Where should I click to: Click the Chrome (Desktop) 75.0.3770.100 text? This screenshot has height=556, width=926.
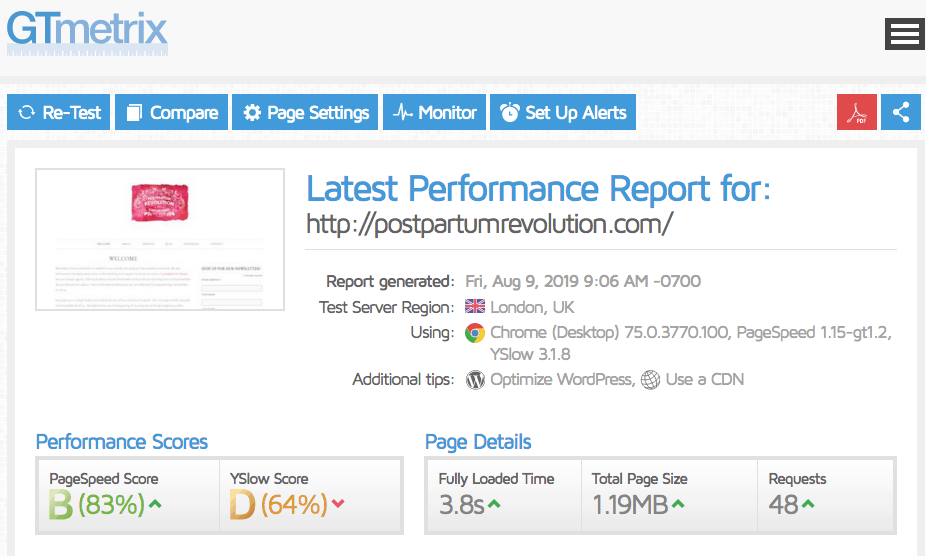click(x=609, y=333)
